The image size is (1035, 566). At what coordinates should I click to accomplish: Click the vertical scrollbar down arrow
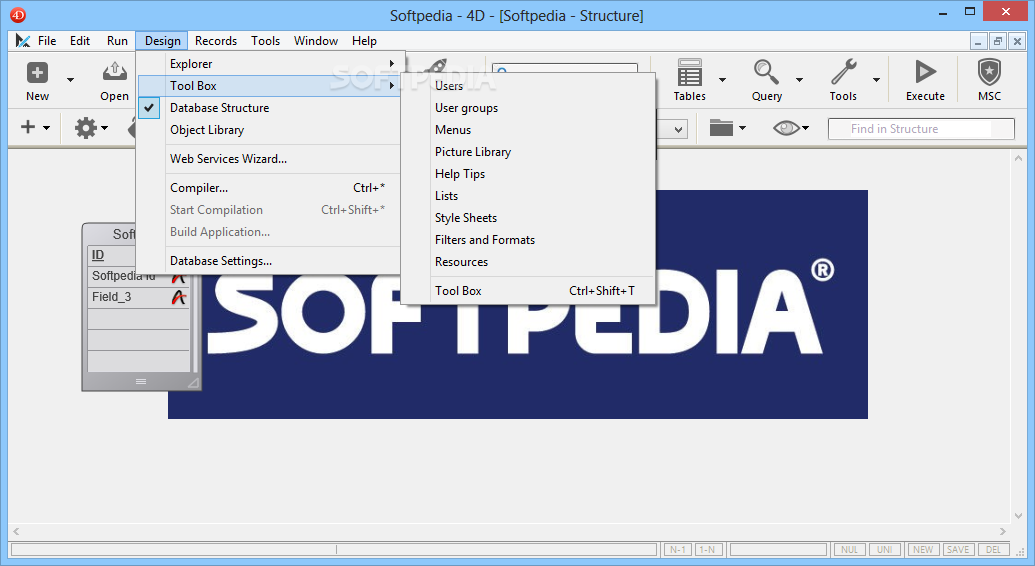[x=1018, y=516]
